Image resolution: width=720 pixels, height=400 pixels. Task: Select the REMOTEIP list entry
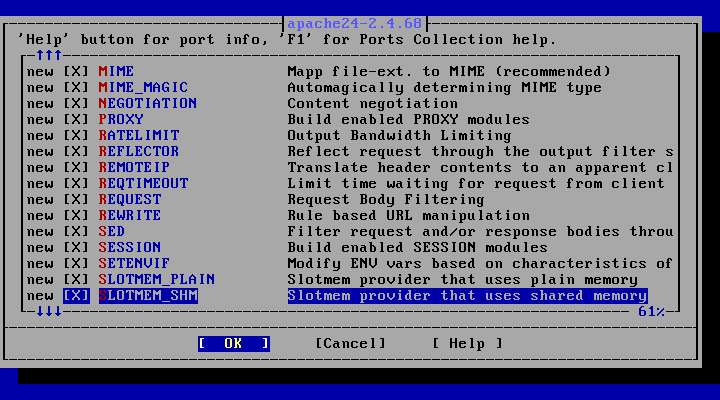tap(134, 168)
